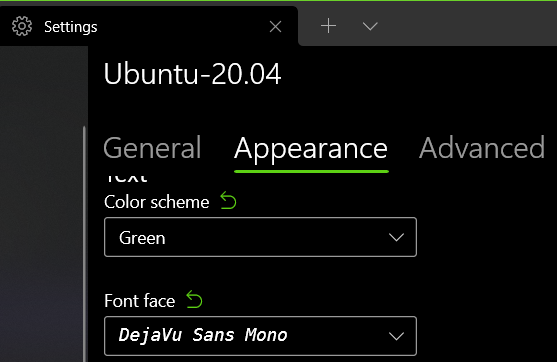The width and height of the screenshot is (557, 362).
Task: Click the Font face label
Action: pos(140,301)
